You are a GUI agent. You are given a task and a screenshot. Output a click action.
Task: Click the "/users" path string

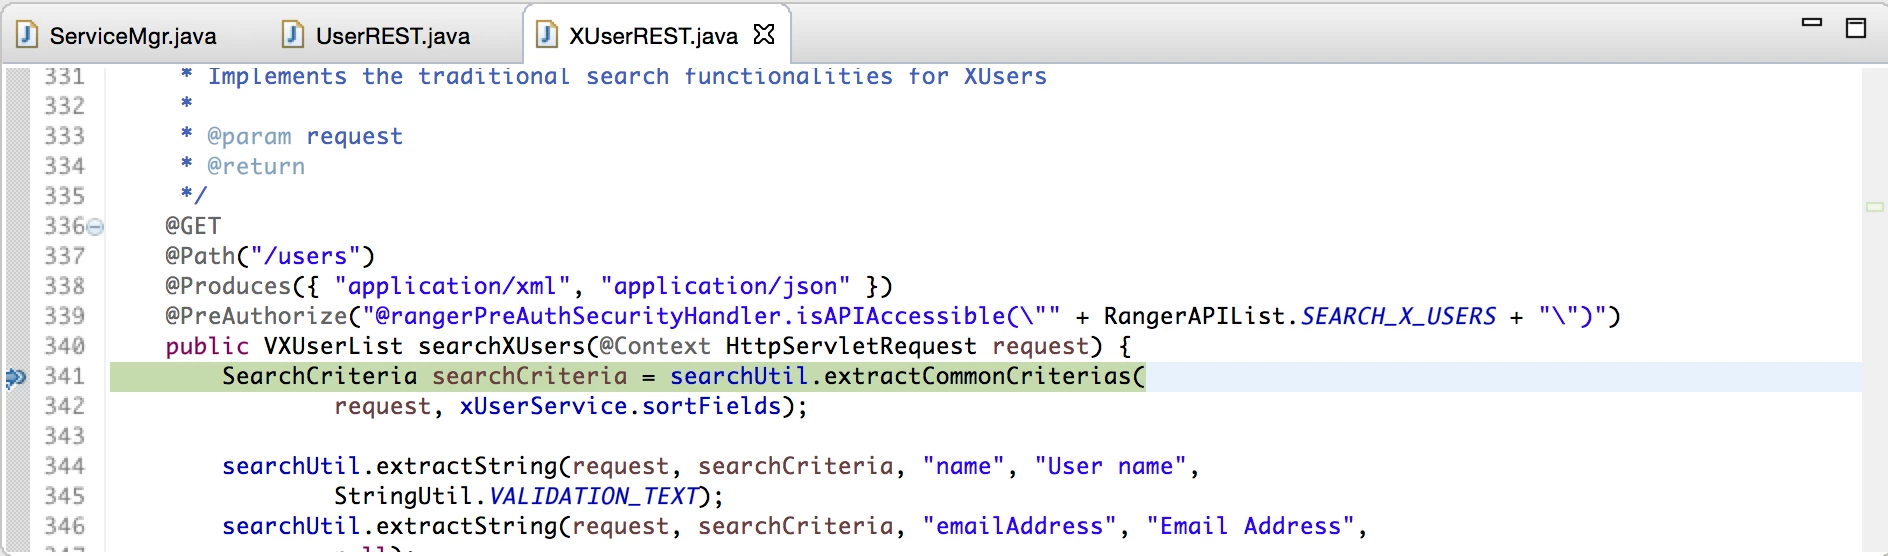[305, 256]
